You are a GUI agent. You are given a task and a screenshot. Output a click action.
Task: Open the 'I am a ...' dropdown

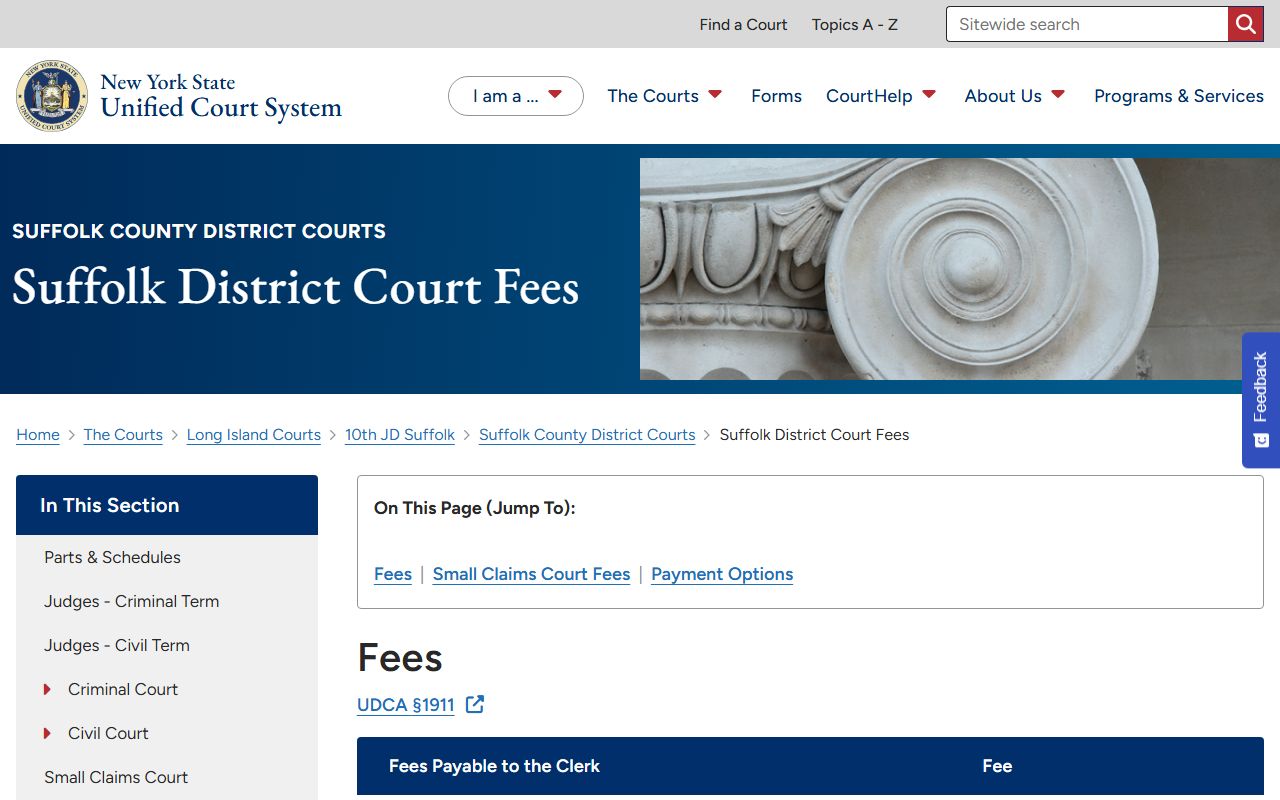(x=516, y=96)
